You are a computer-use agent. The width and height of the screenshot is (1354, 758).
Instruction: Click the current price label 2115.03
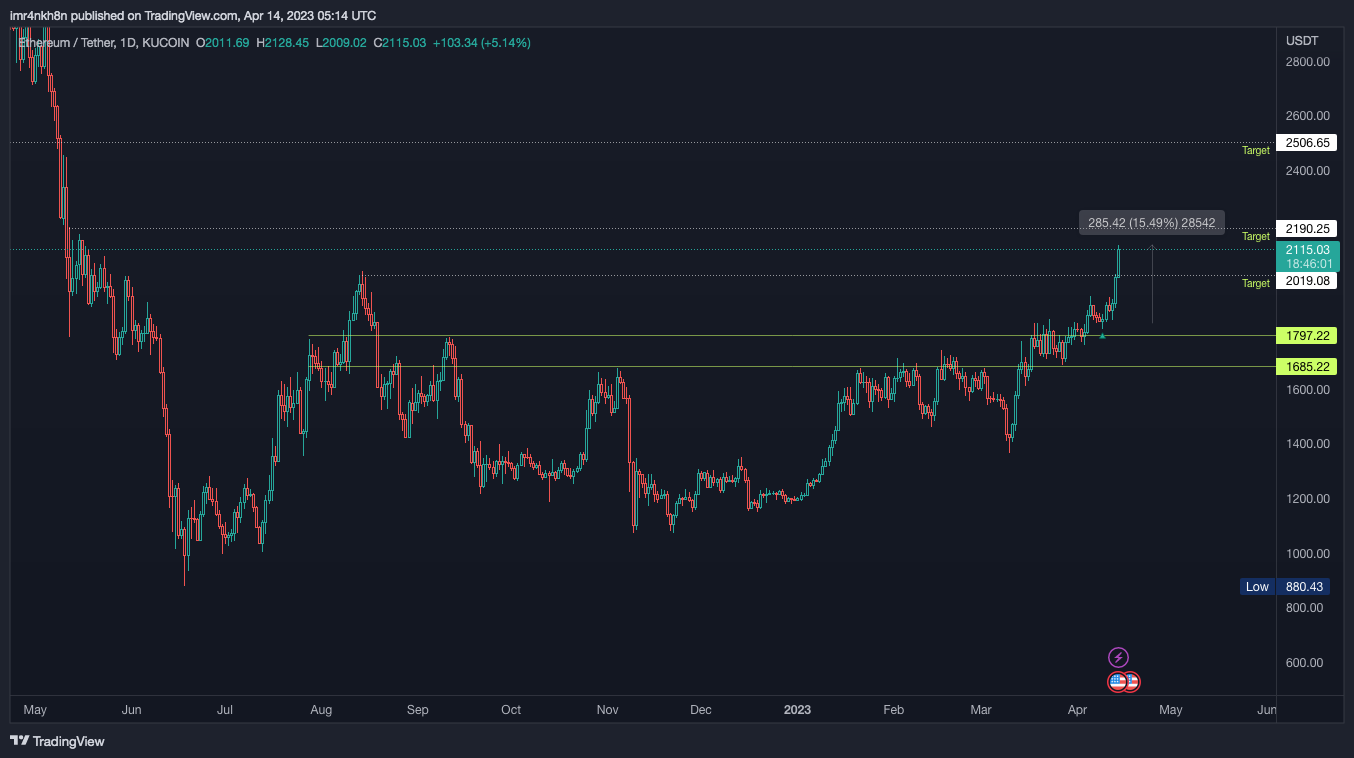click(x=1307, y=250)
